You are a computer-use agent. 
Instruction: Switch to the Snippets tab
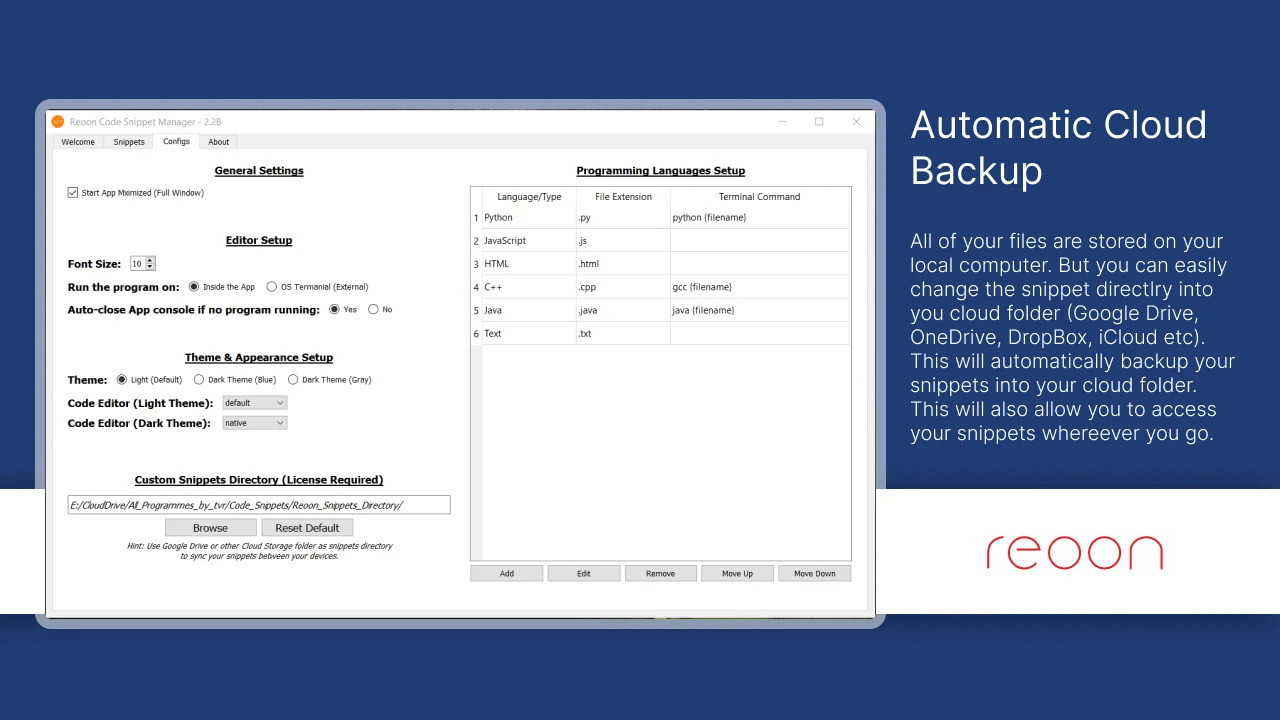tap(129, 142)
